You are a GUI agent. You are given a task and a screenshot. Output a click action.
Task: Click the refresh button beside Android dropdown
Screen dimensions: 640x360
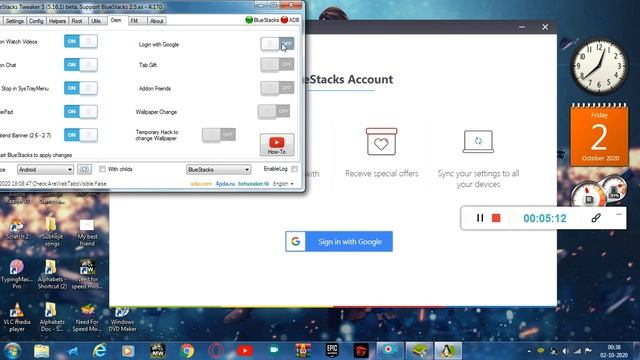pos(84,169)
